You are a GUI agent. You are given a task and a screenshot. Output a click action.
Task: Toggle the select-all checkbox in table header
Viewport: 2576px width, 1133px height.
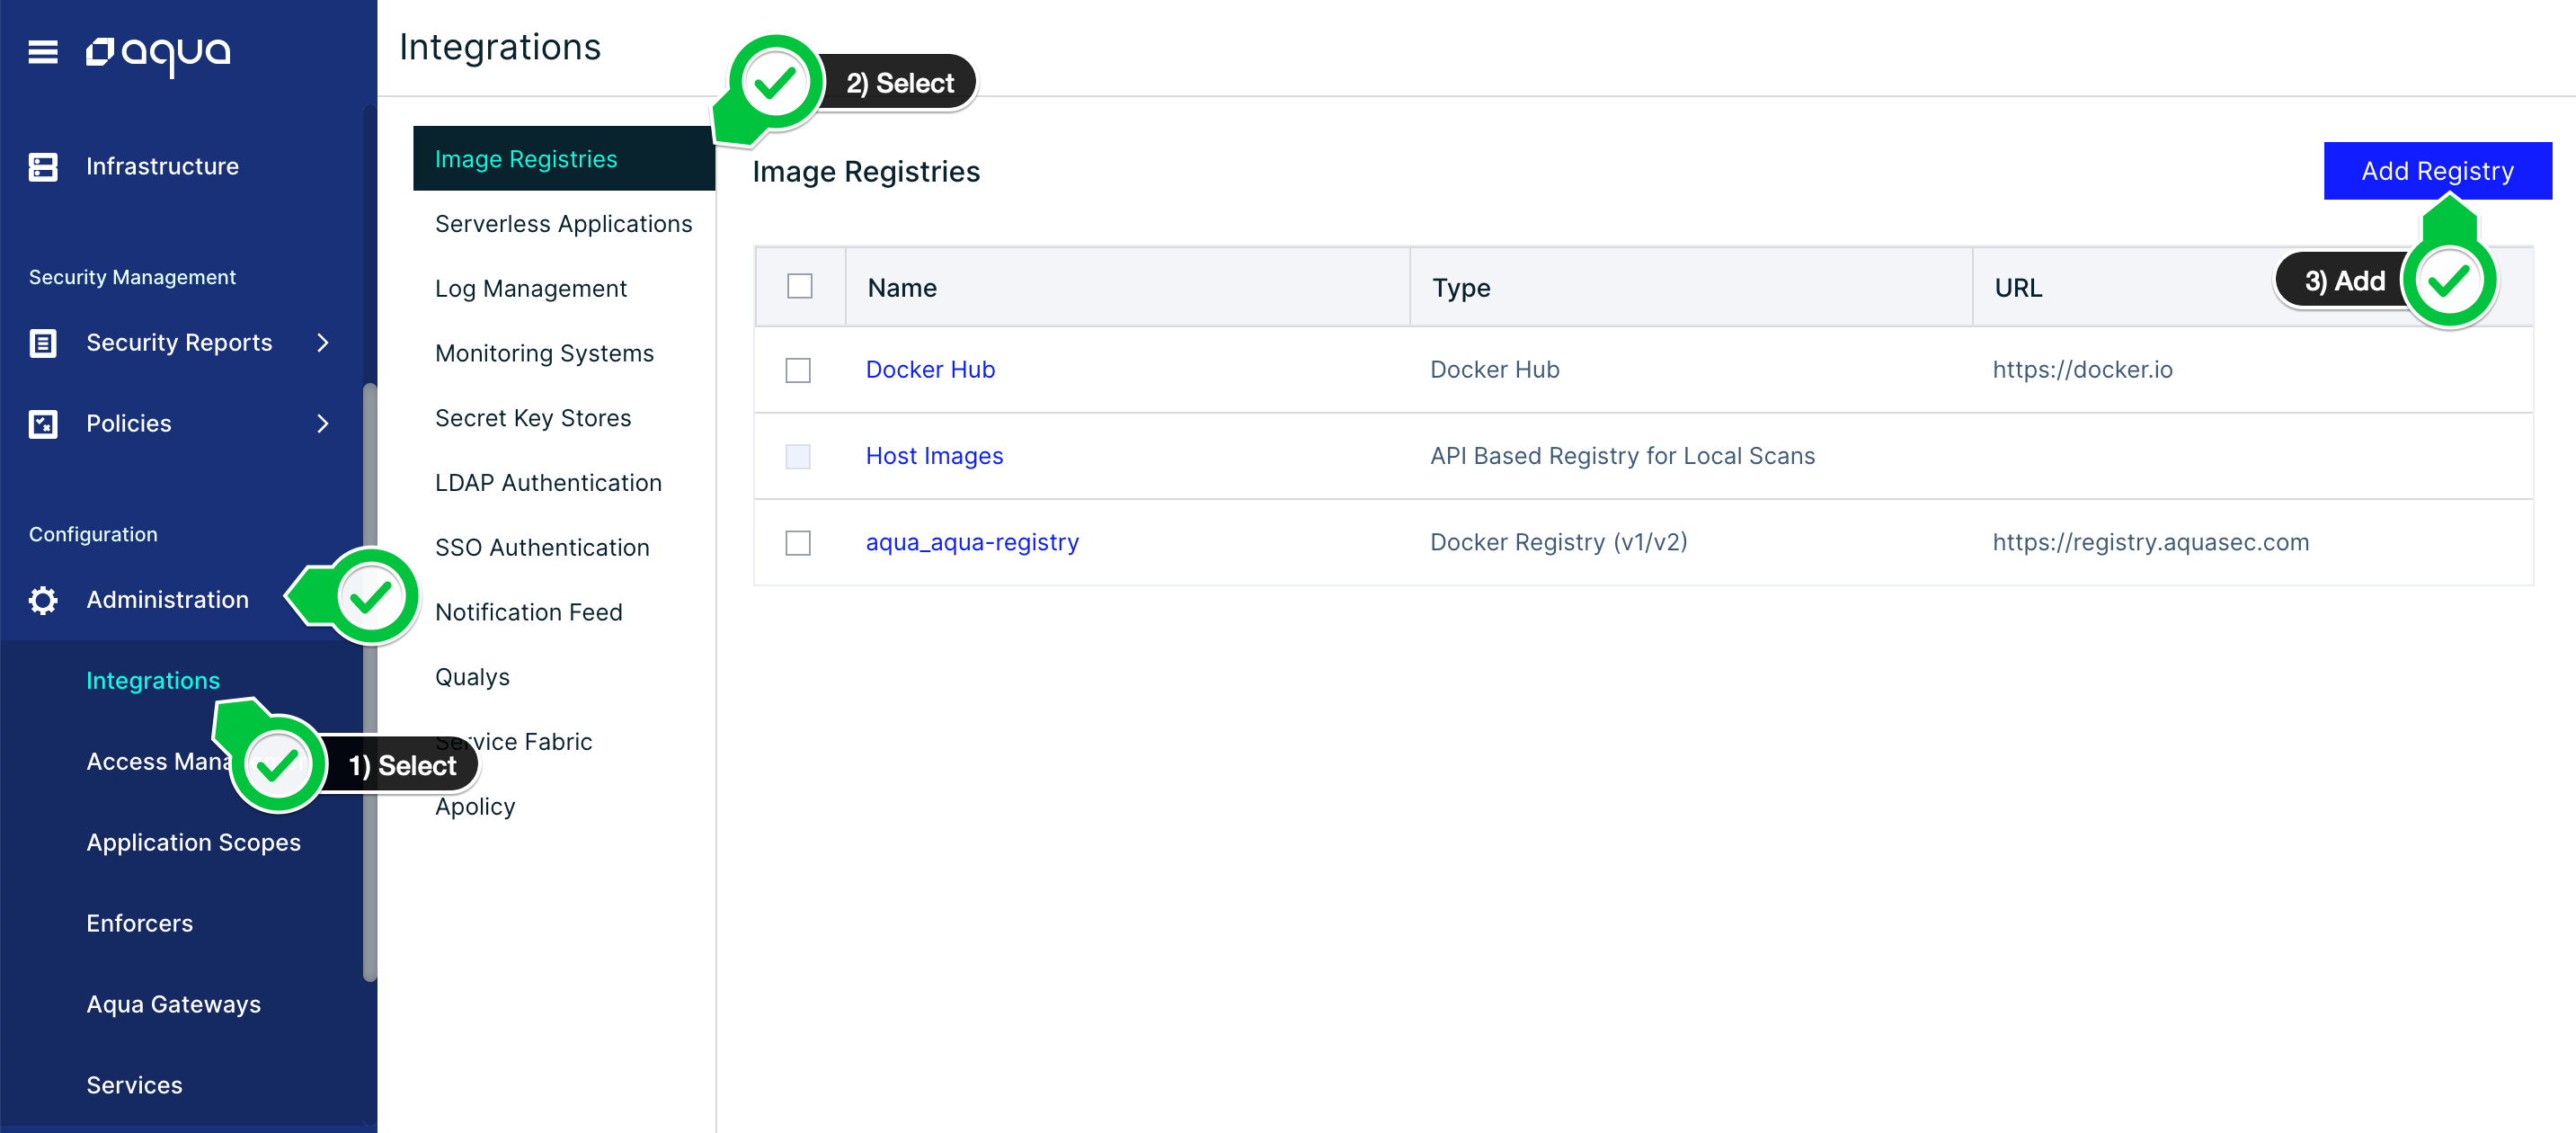[800, 286]
